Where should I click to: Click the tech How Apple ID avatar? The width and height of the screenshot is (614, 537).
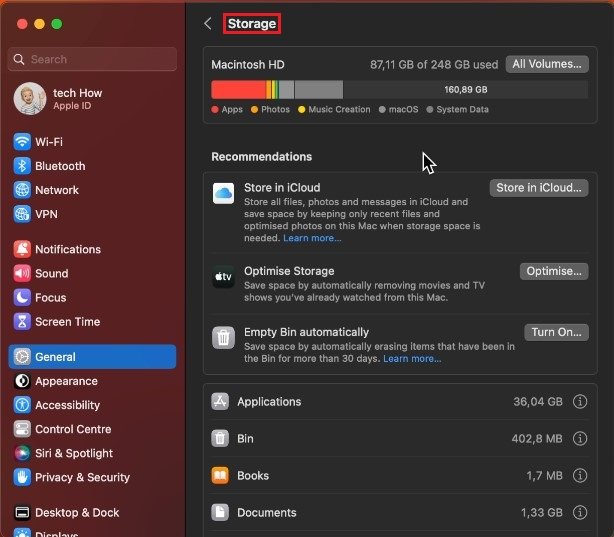coord(30,99)
